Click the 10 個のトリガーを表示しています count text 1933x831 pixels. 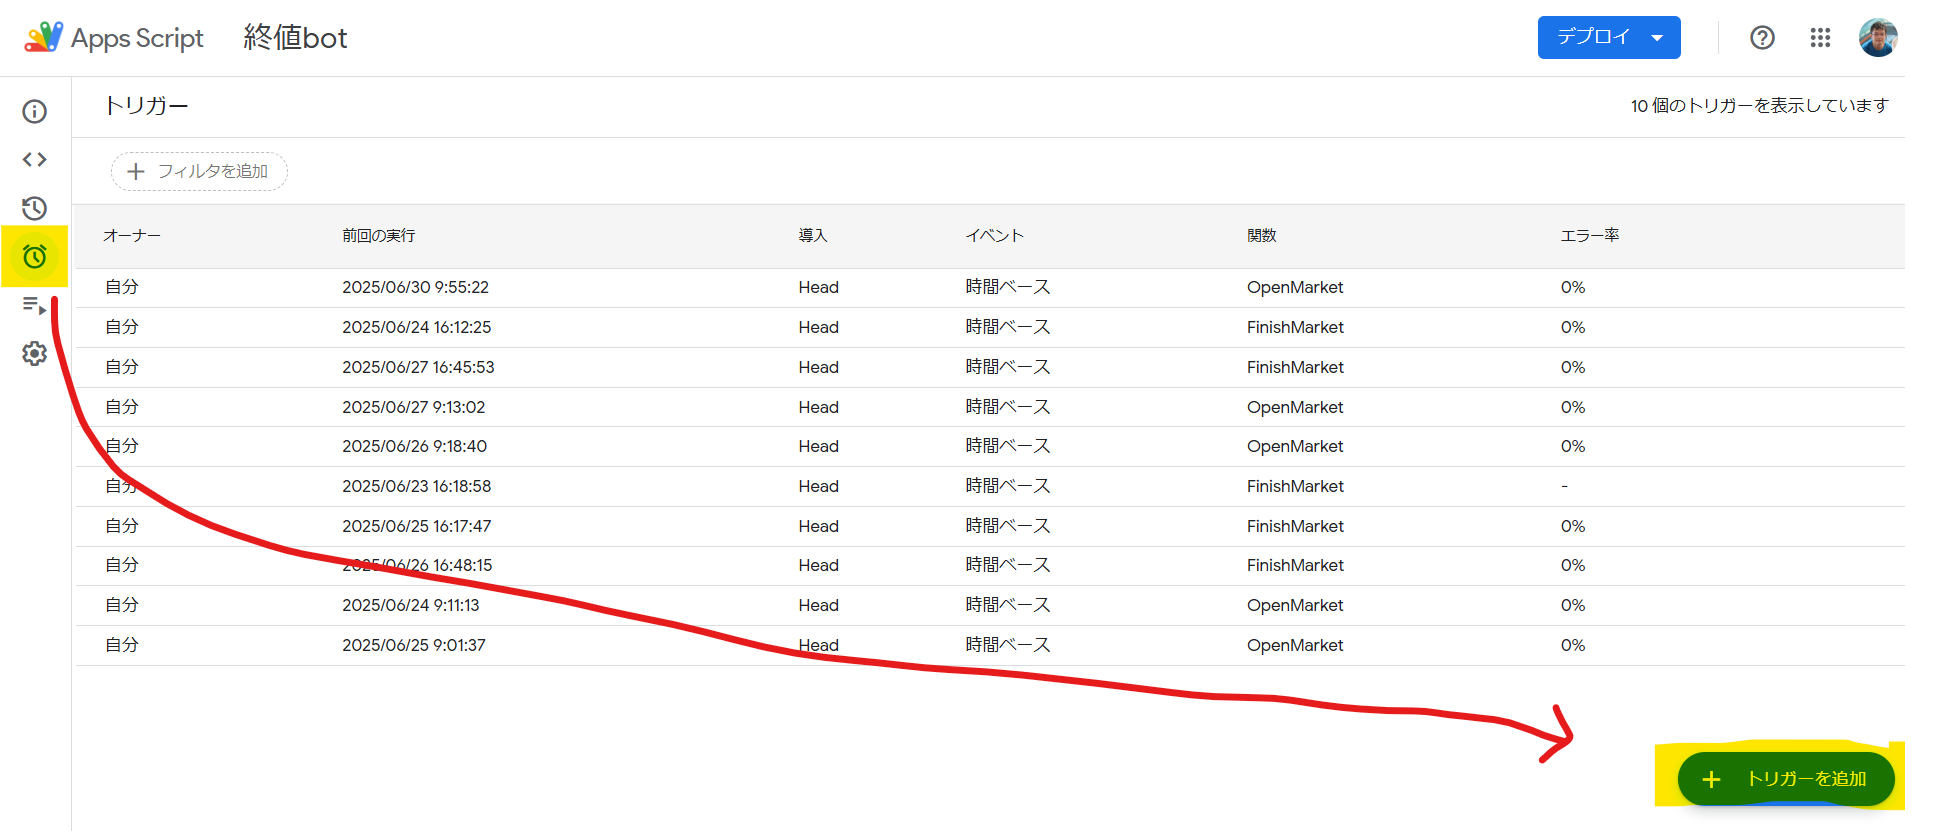click(x=1759, y=106)
